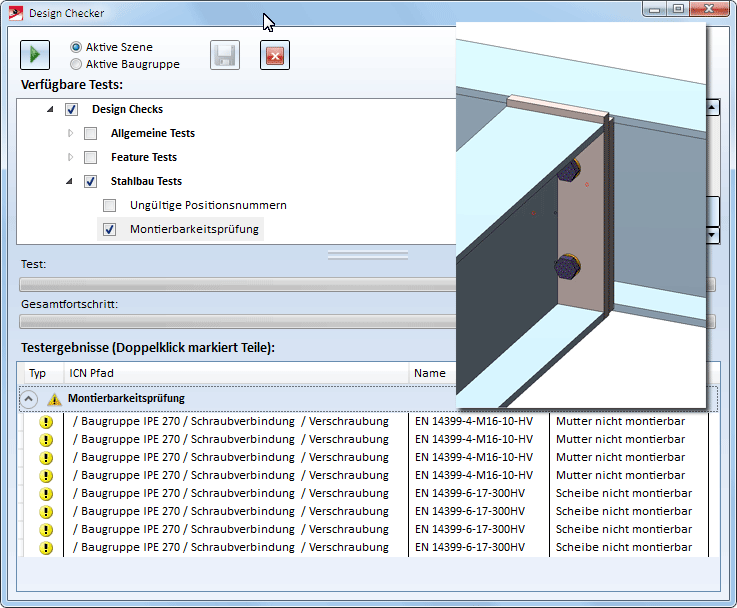The height and width of the screenshot is (608, 737).
Task: Click the green Run test play button
Action: pos(35,54)
